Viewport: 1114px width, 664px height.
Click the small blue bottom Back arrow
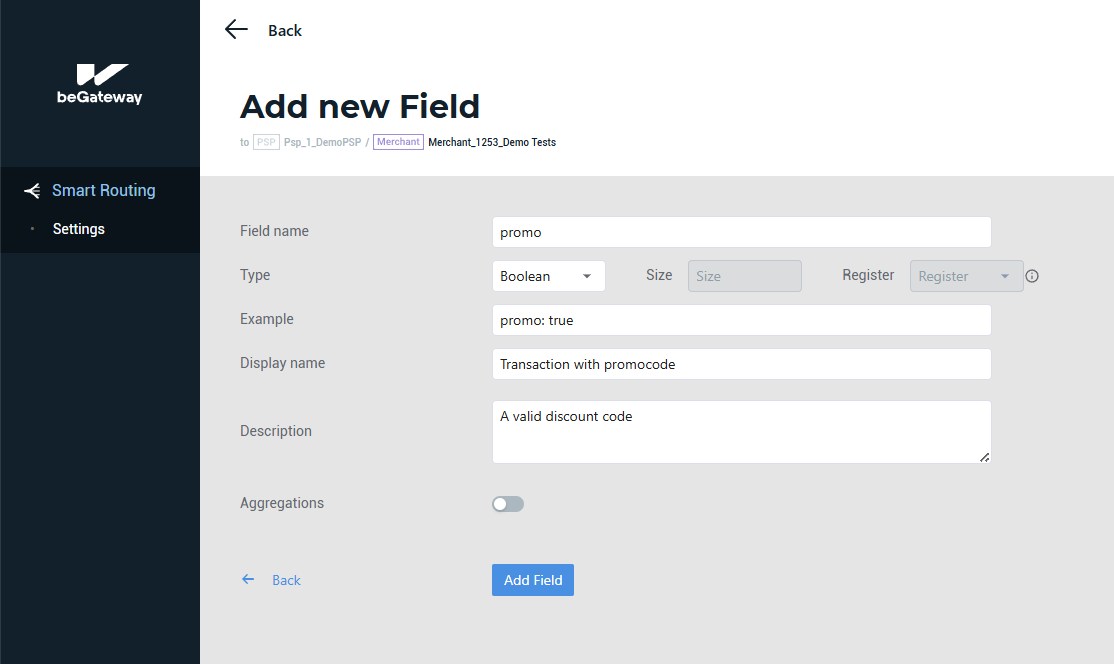coord(248,580)
